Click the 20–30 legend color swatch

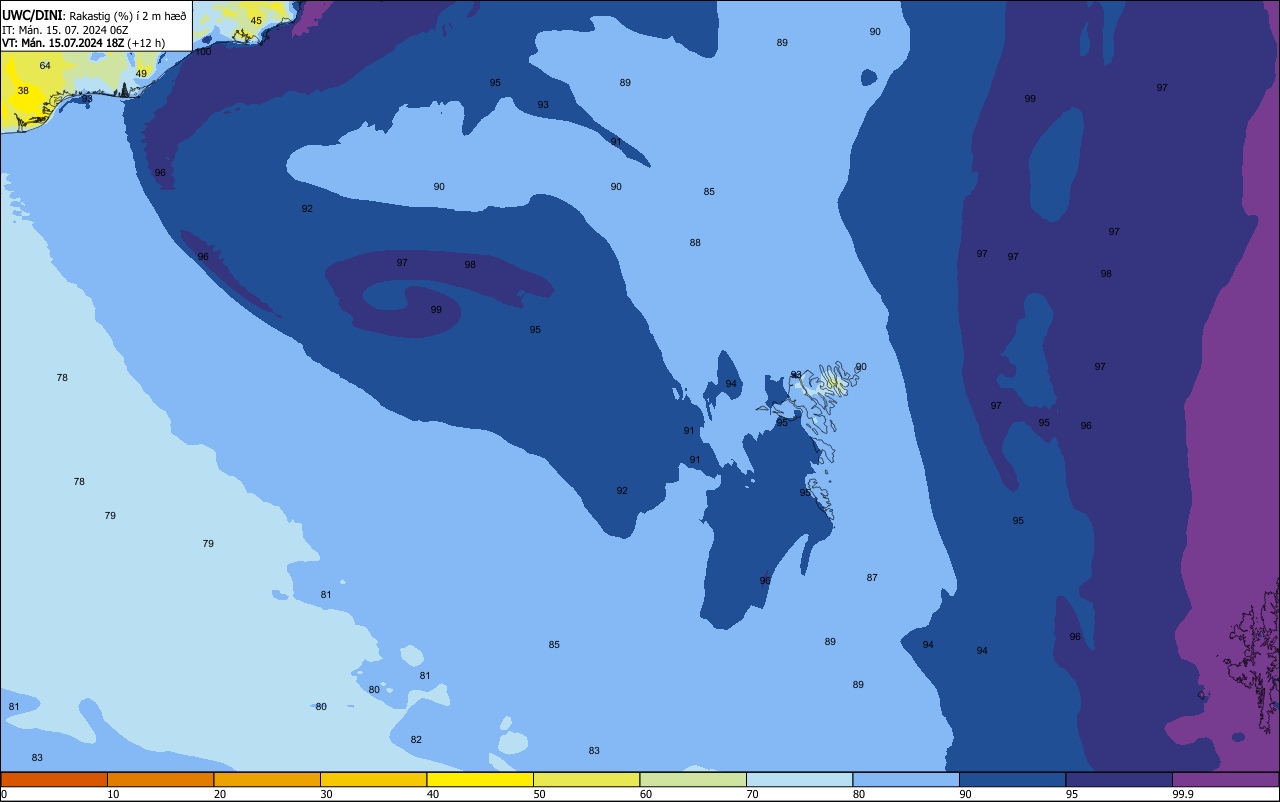(x=267, y=779)
